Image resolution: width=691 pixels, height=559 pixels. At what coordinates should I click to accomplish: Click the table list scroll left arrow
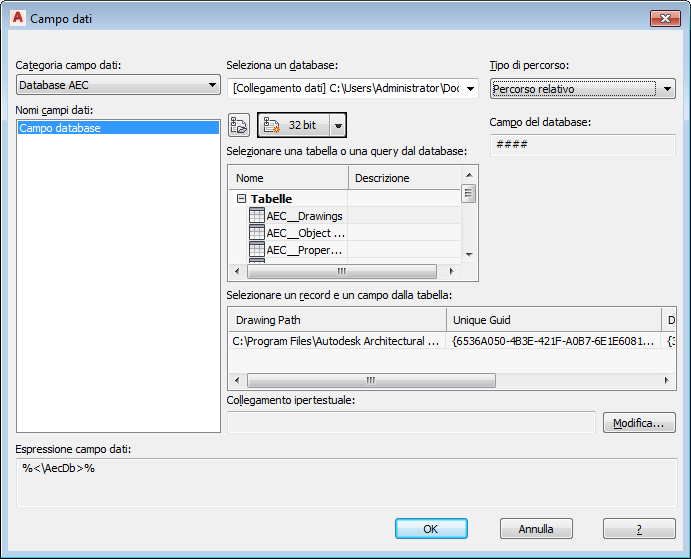237,271
